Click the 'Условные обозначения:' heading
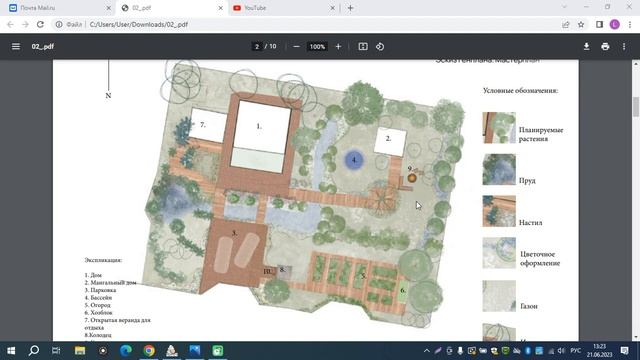The width and height of the screenshot is (640, 360). pyautogui.click(x=520, y=91)
